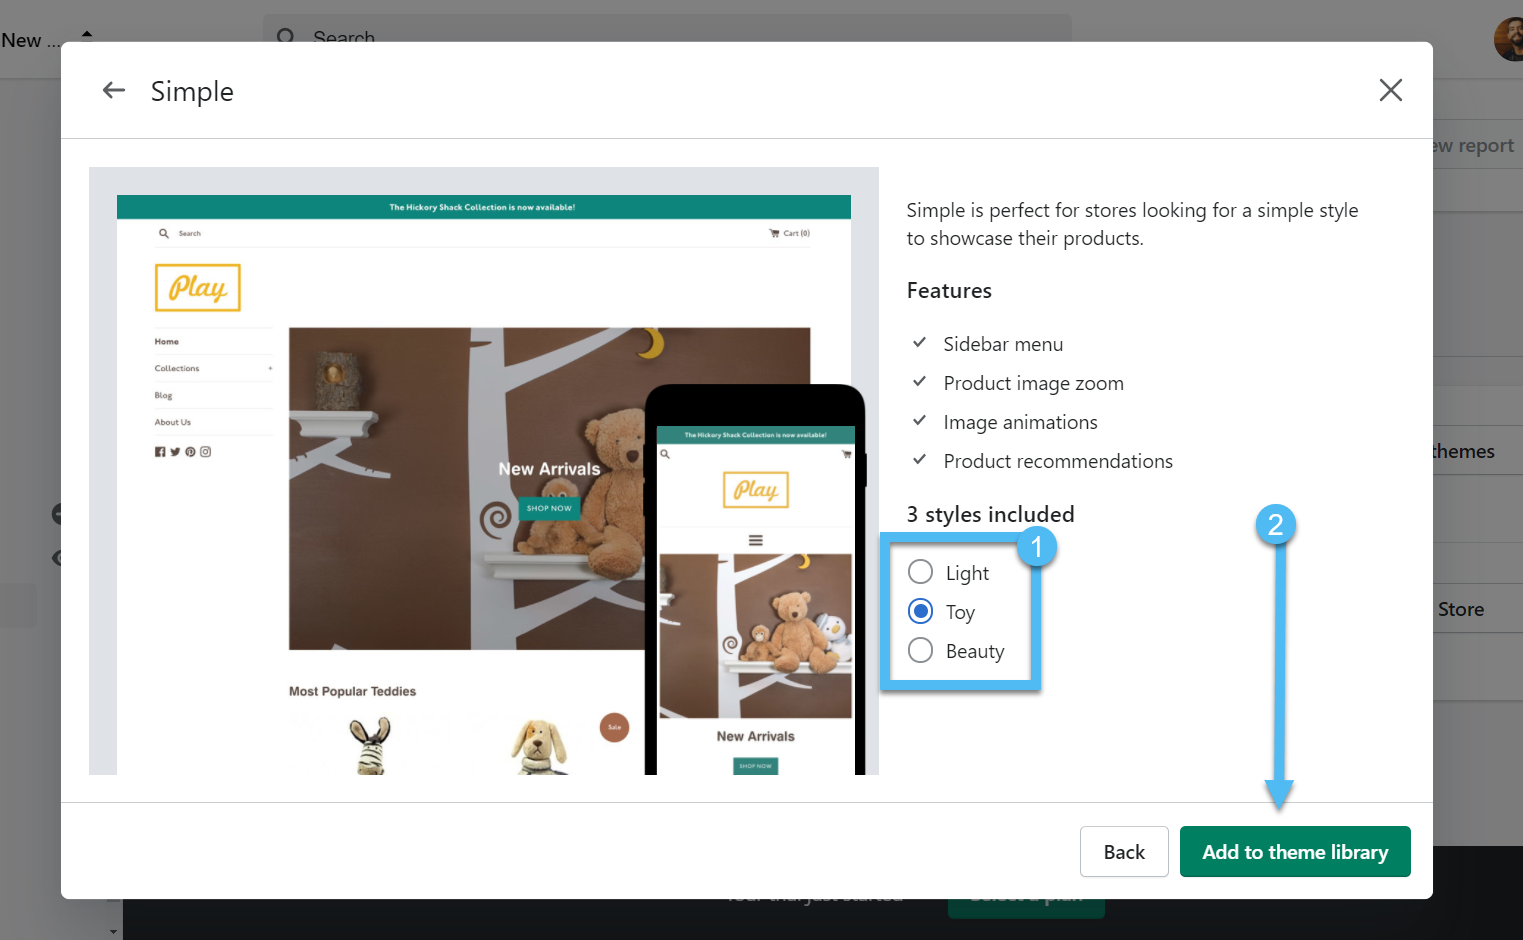Click the Facebook icon in preview sidebar

(160, 452)
